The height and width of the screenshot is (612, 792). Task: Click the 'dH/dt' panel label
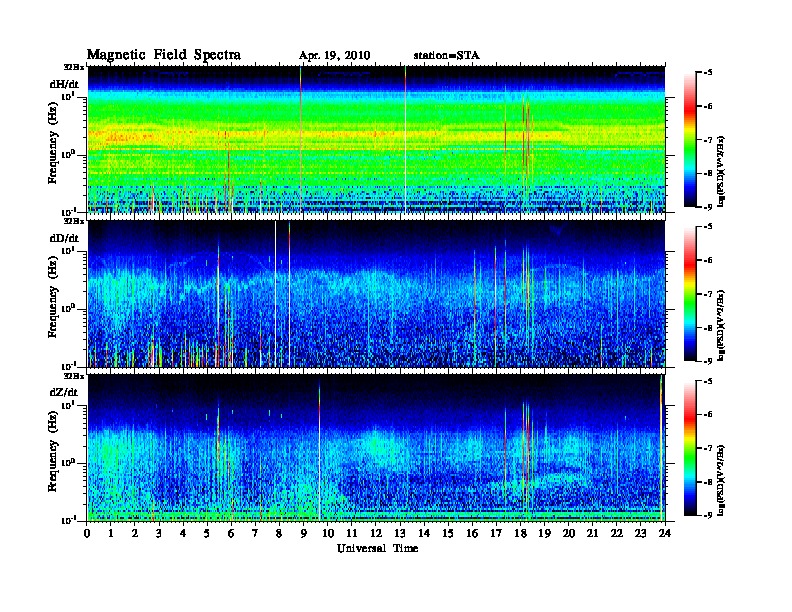[64, 84]
